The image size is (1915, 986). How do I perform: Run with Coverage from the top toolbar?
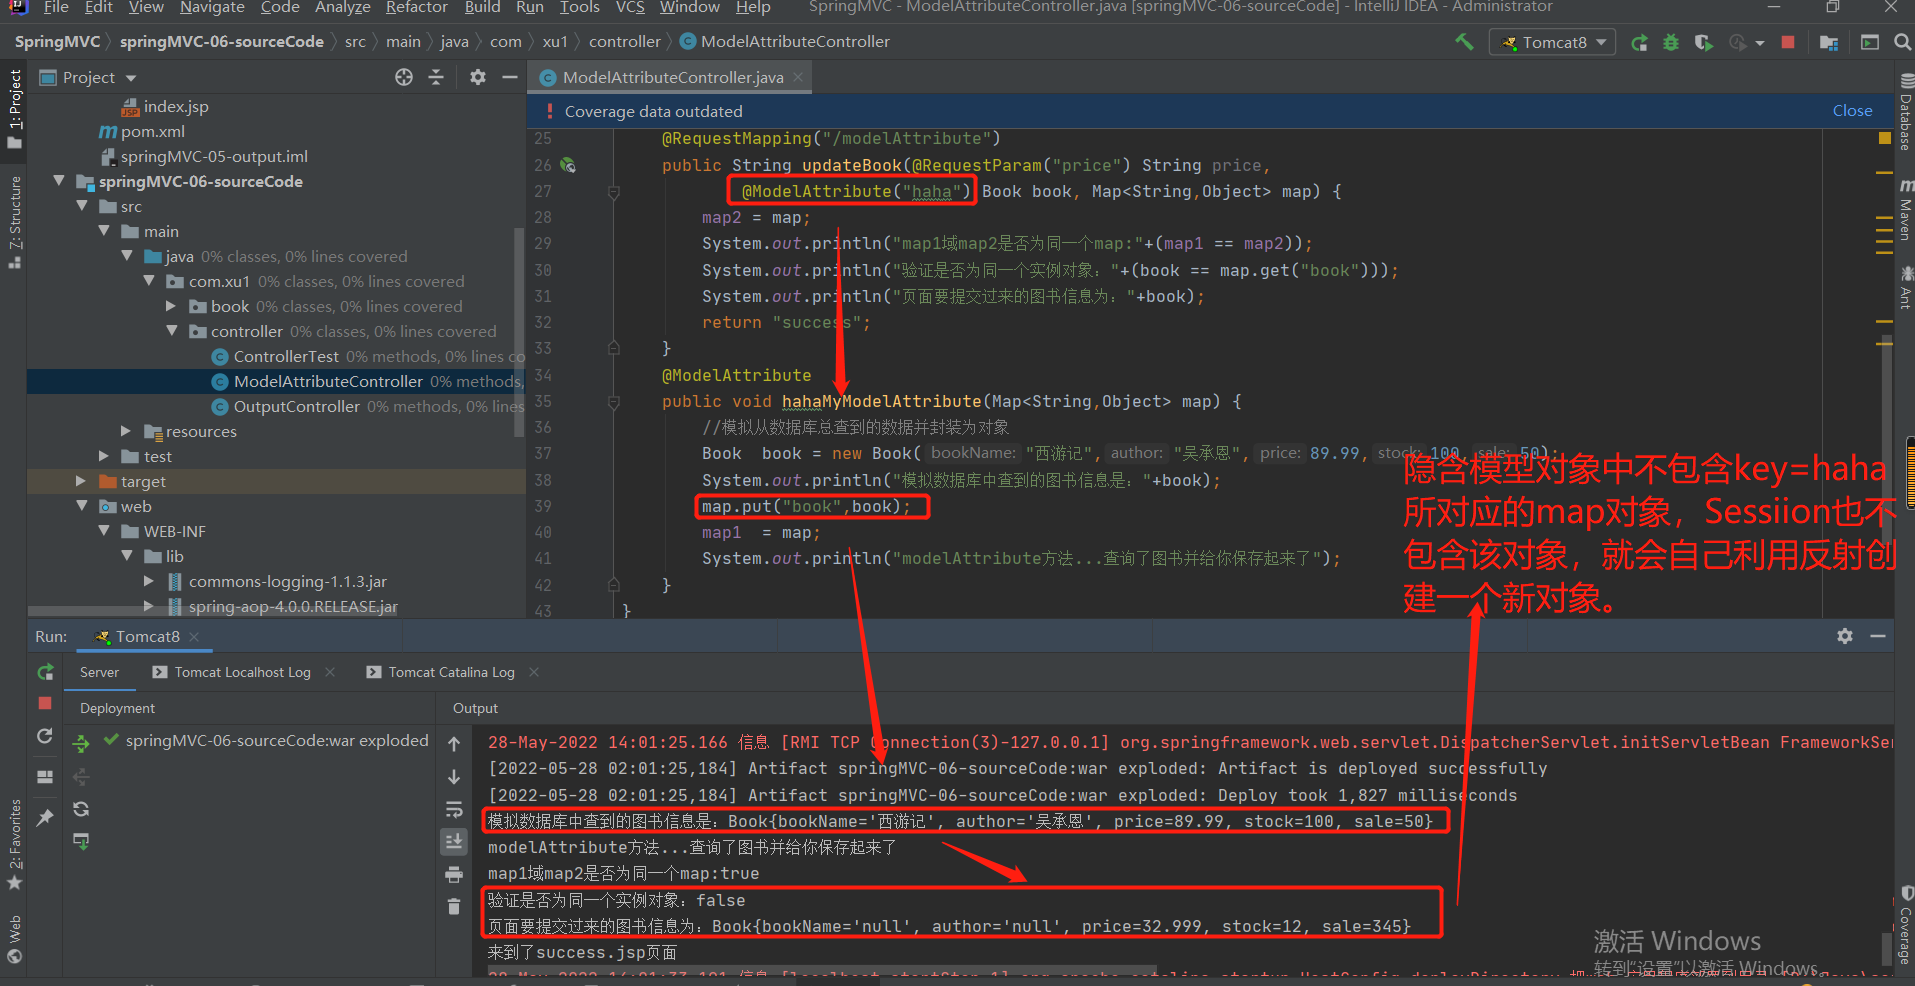pyautogui.click(x=1703, y=42)
